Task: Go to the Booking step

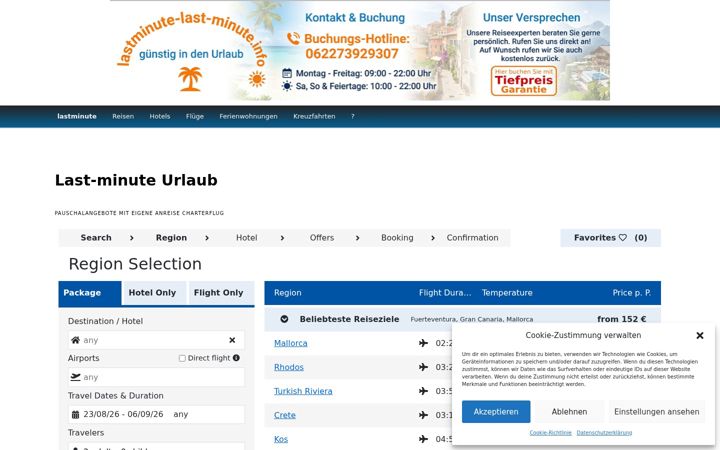Action: coord(397,238)
